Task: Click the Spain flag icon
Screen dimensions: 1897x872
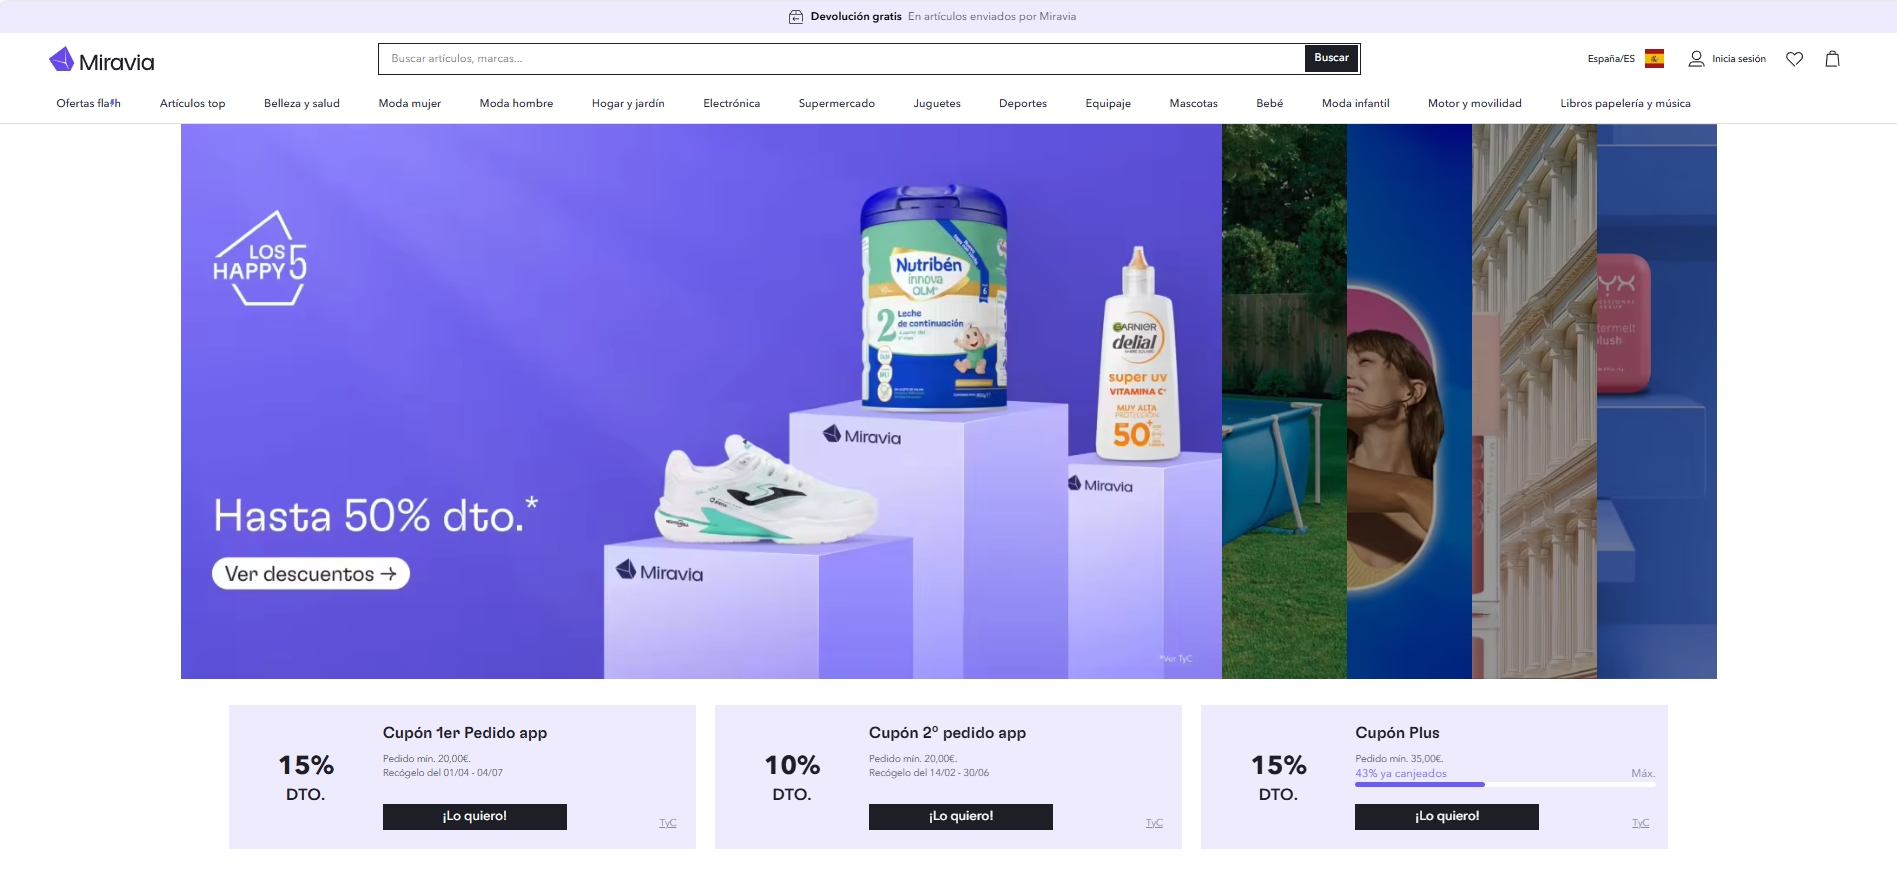Action: 1655,59
